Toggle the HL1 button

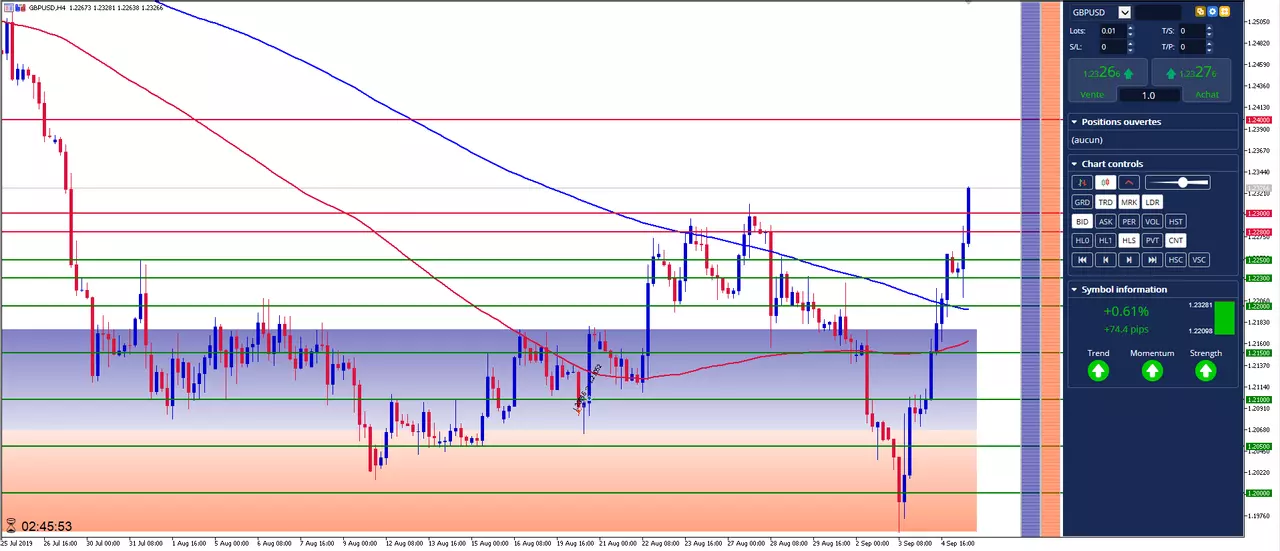click(x=1105, y=240)
